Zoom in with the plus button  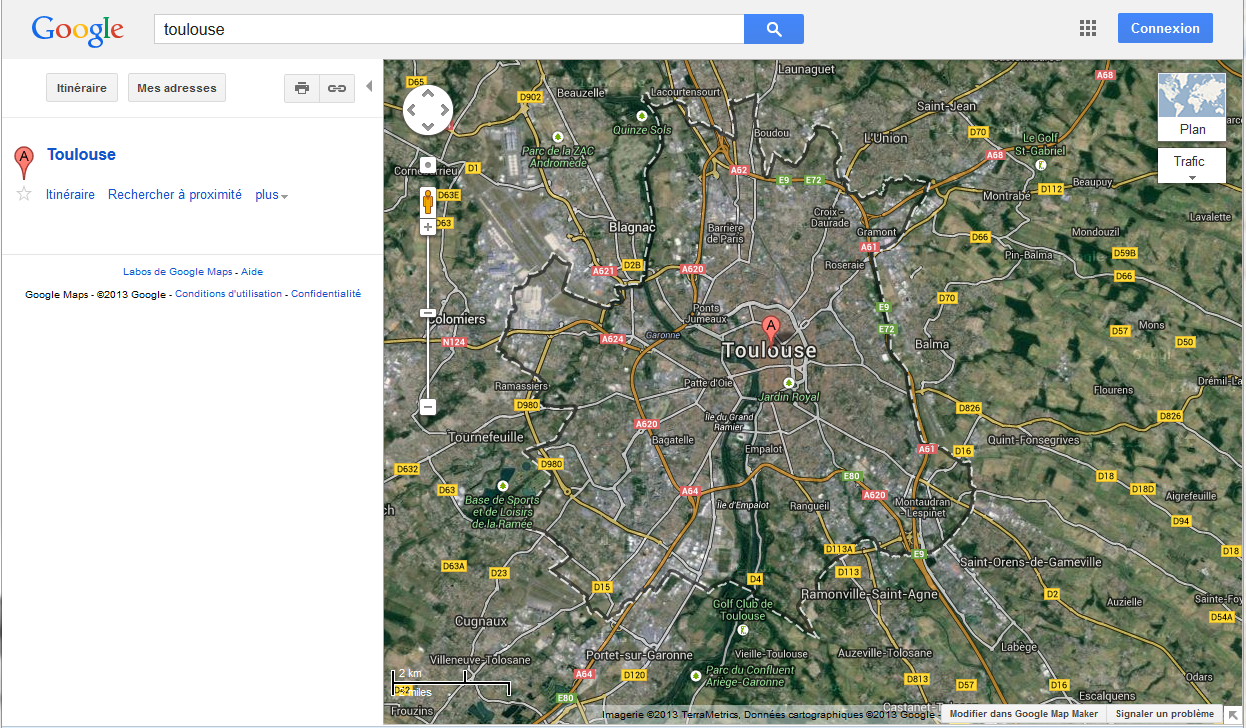(x=428, y=227)
